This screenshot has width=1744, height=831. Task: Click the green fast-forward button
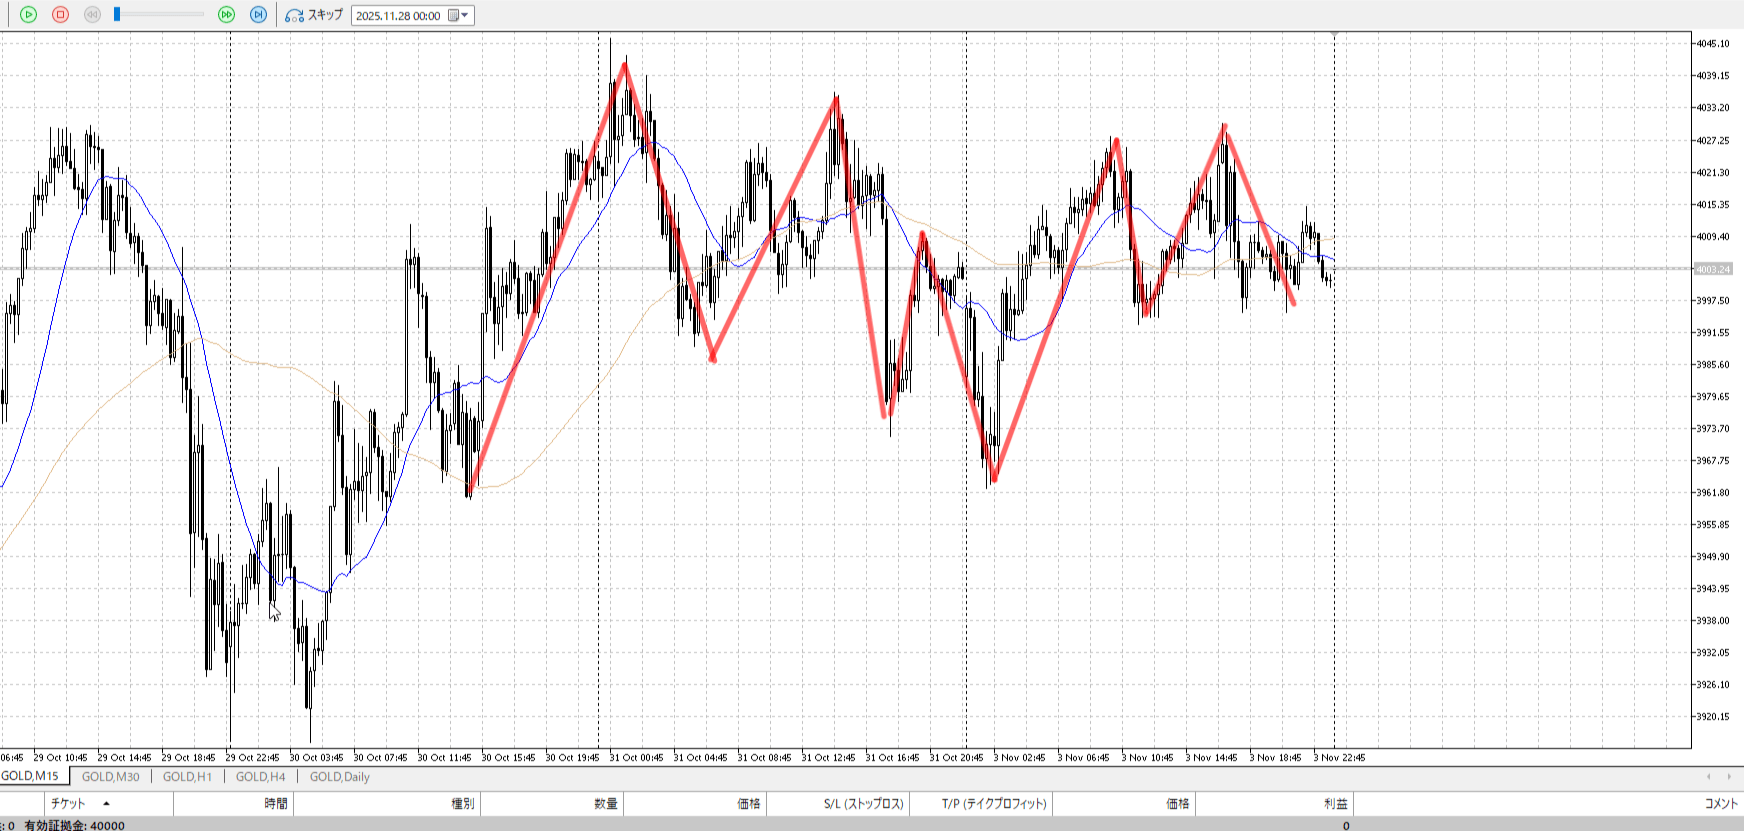(226, 15)
